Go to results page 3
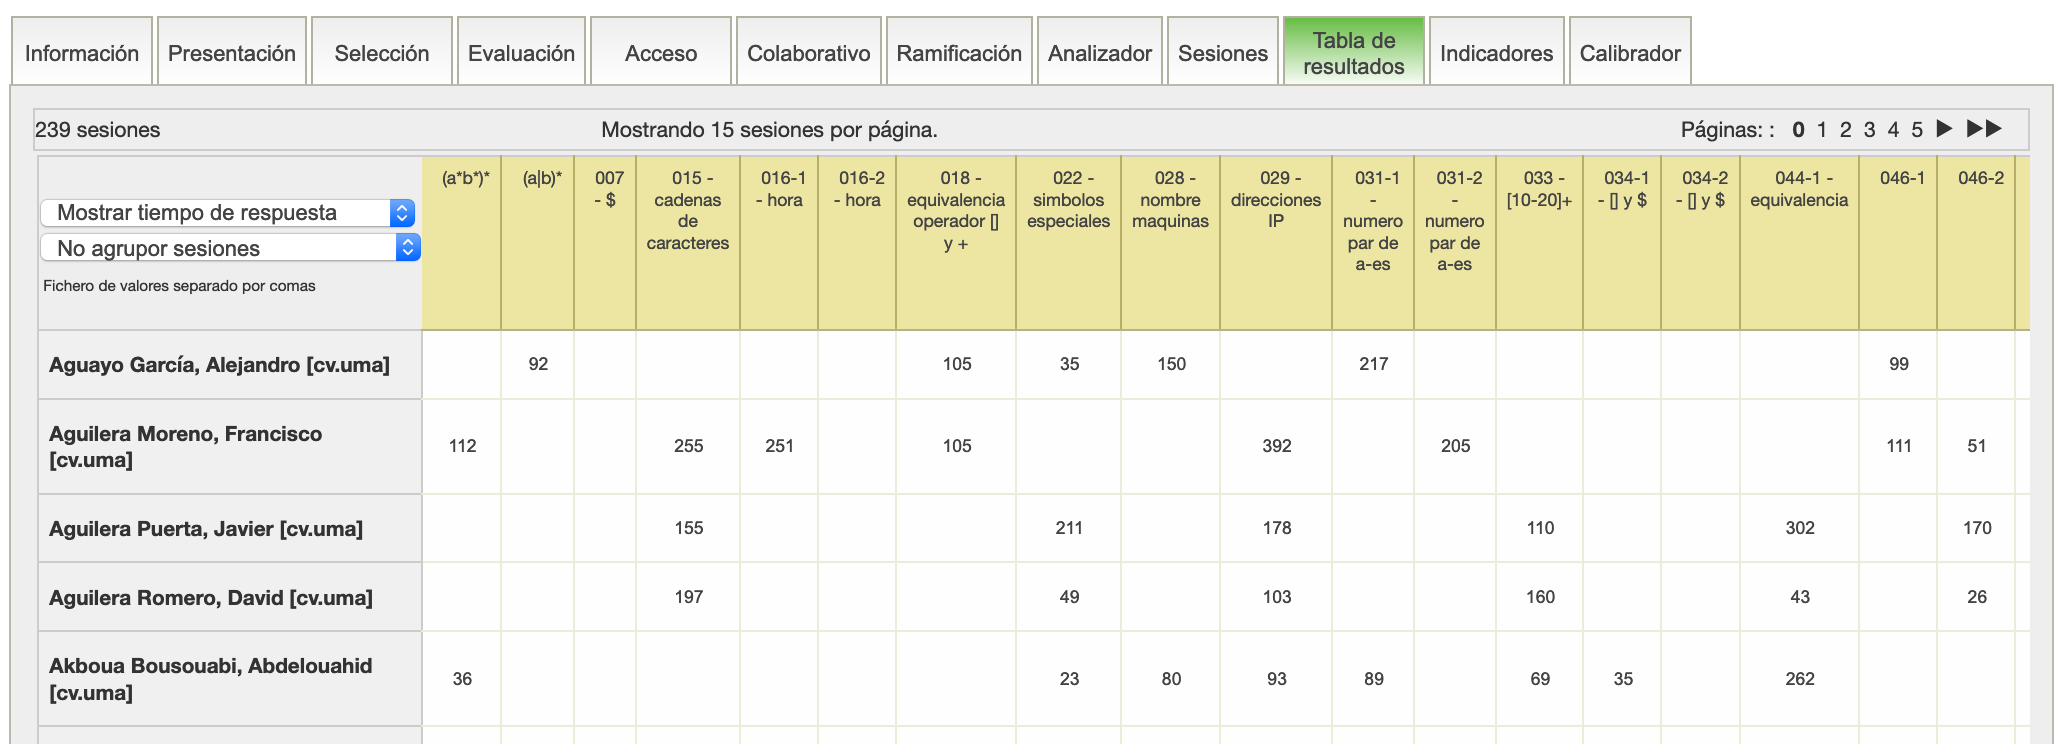This screenshot has height=744, width=2064. tap(1869, 130)
